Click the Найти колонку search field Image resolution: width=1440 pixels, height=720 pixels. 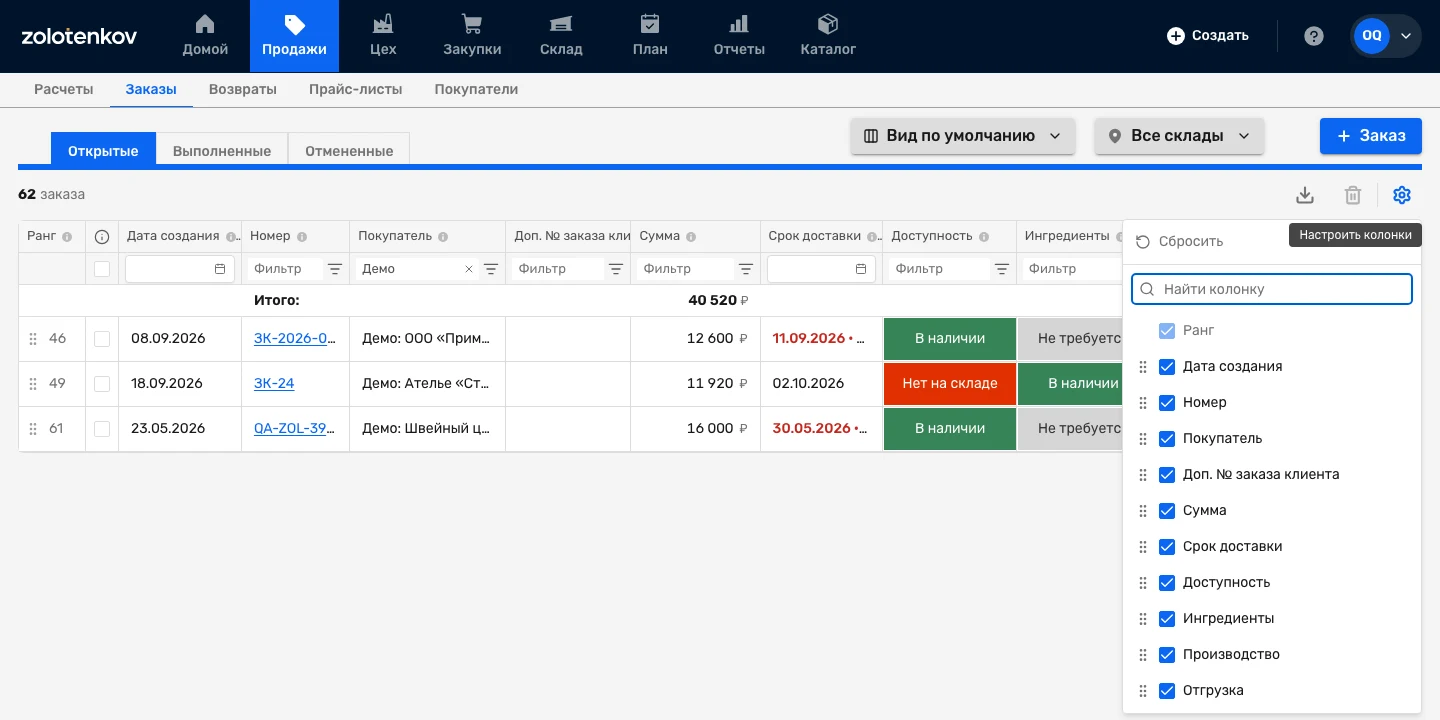[x=1272, y=289]
